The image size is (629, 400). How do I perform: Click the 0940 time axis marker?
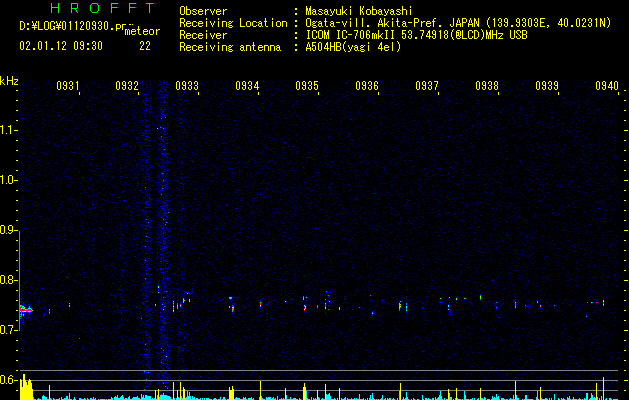[x=607, y=86]
